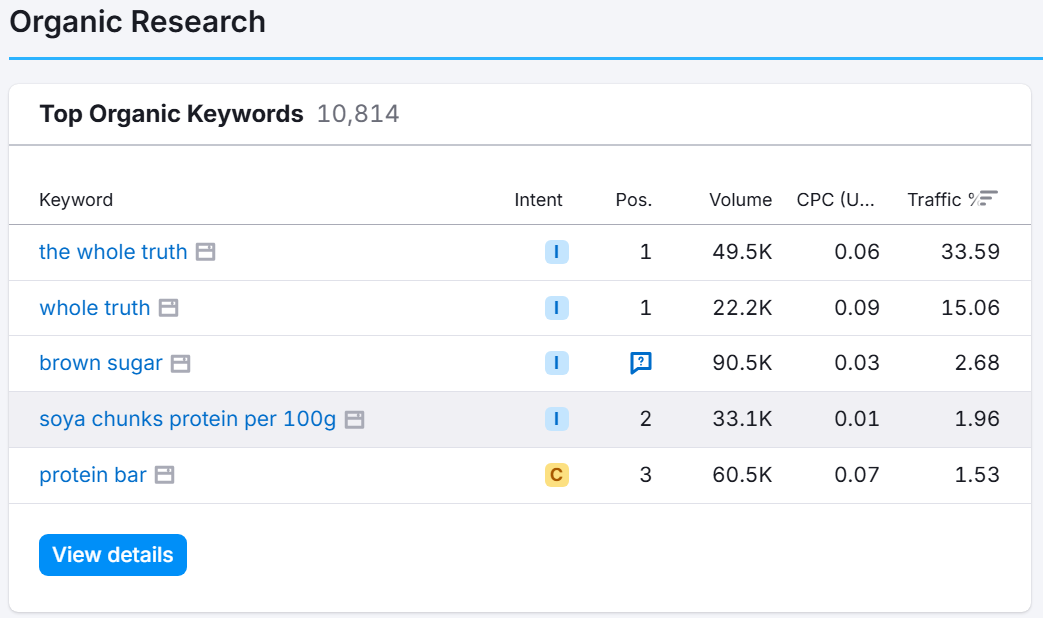Click the Informational intent badge for 'the whole truth'
Viewport: 1043px width, 618px height.
click(557, 252)
